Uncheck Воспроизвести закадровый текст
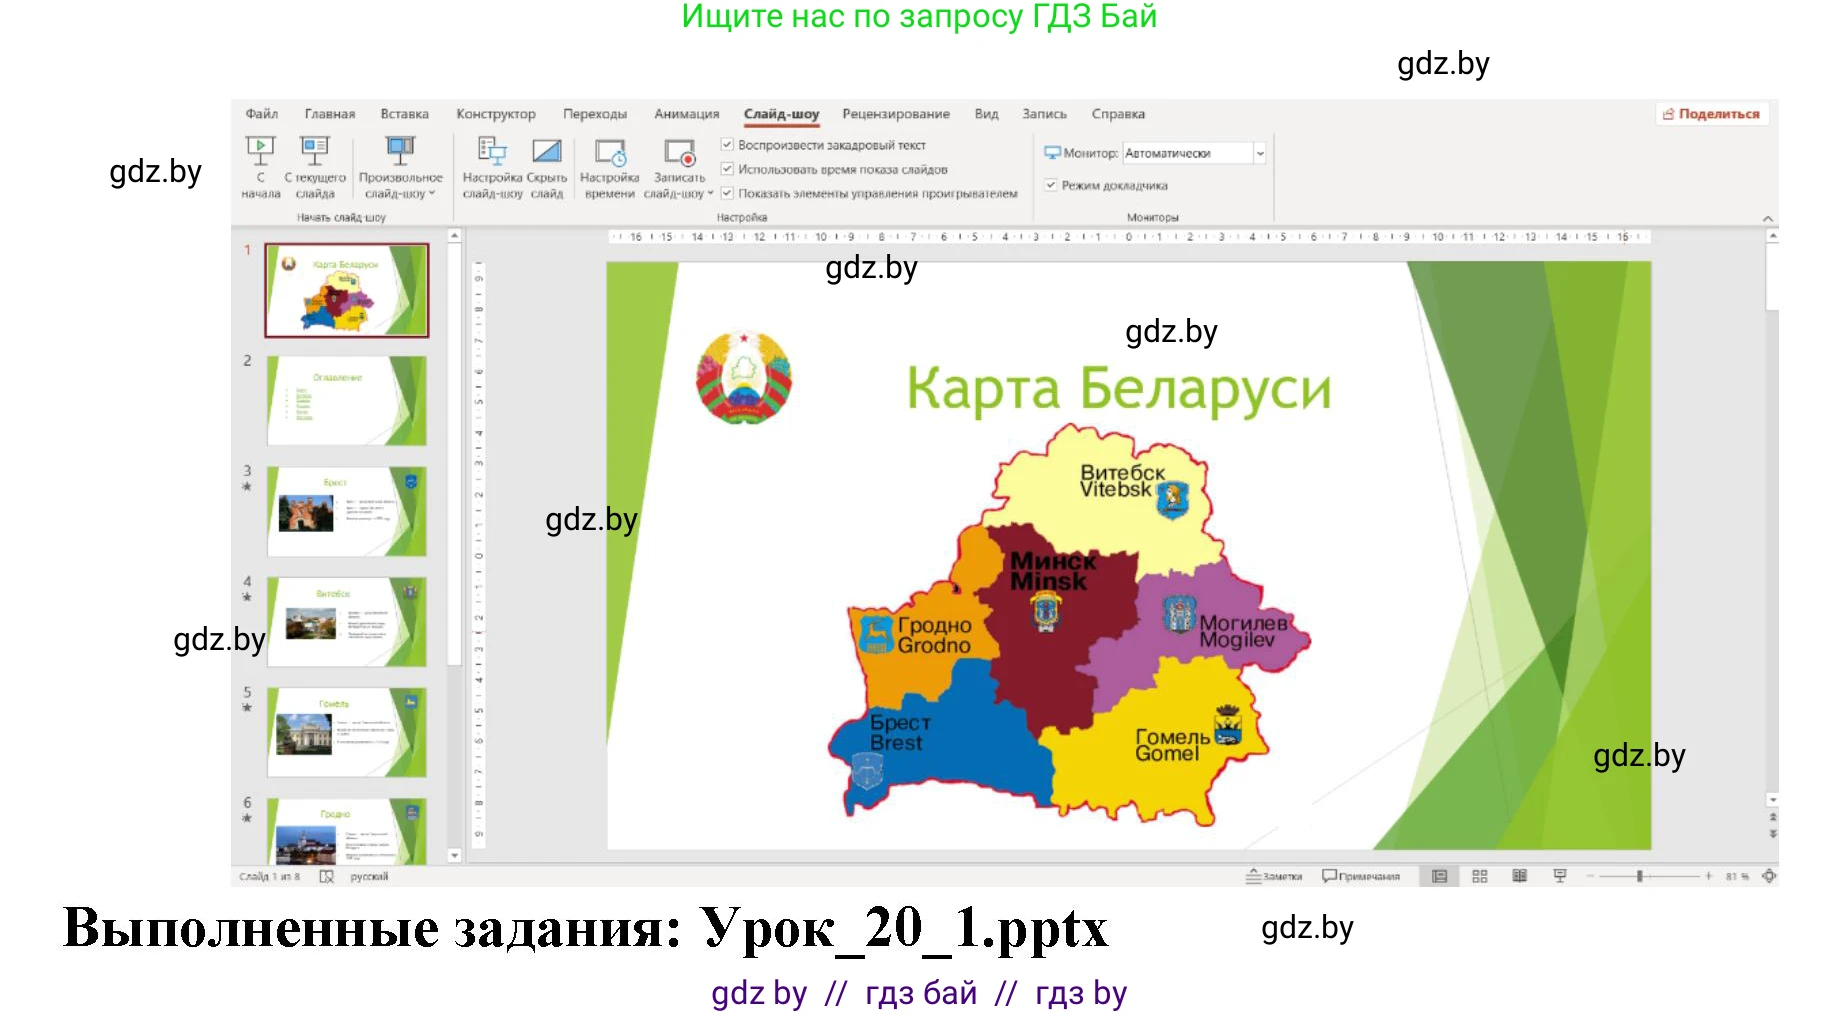The image size is (1841, 1015). (727, 145)
